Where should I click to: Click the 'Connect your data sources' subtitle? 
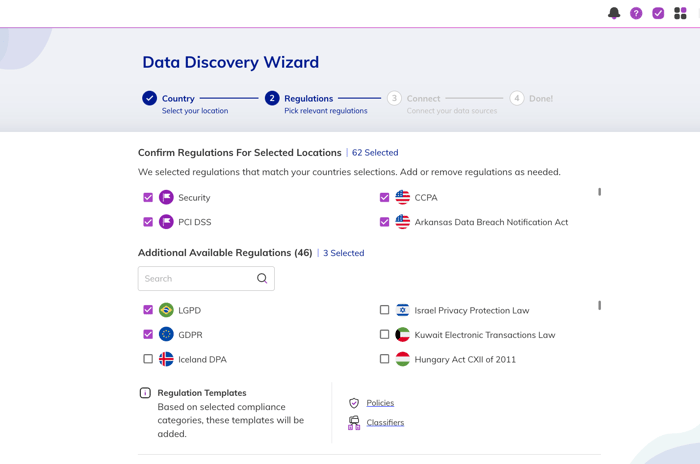pyautogui.click(x=451, y=111)
